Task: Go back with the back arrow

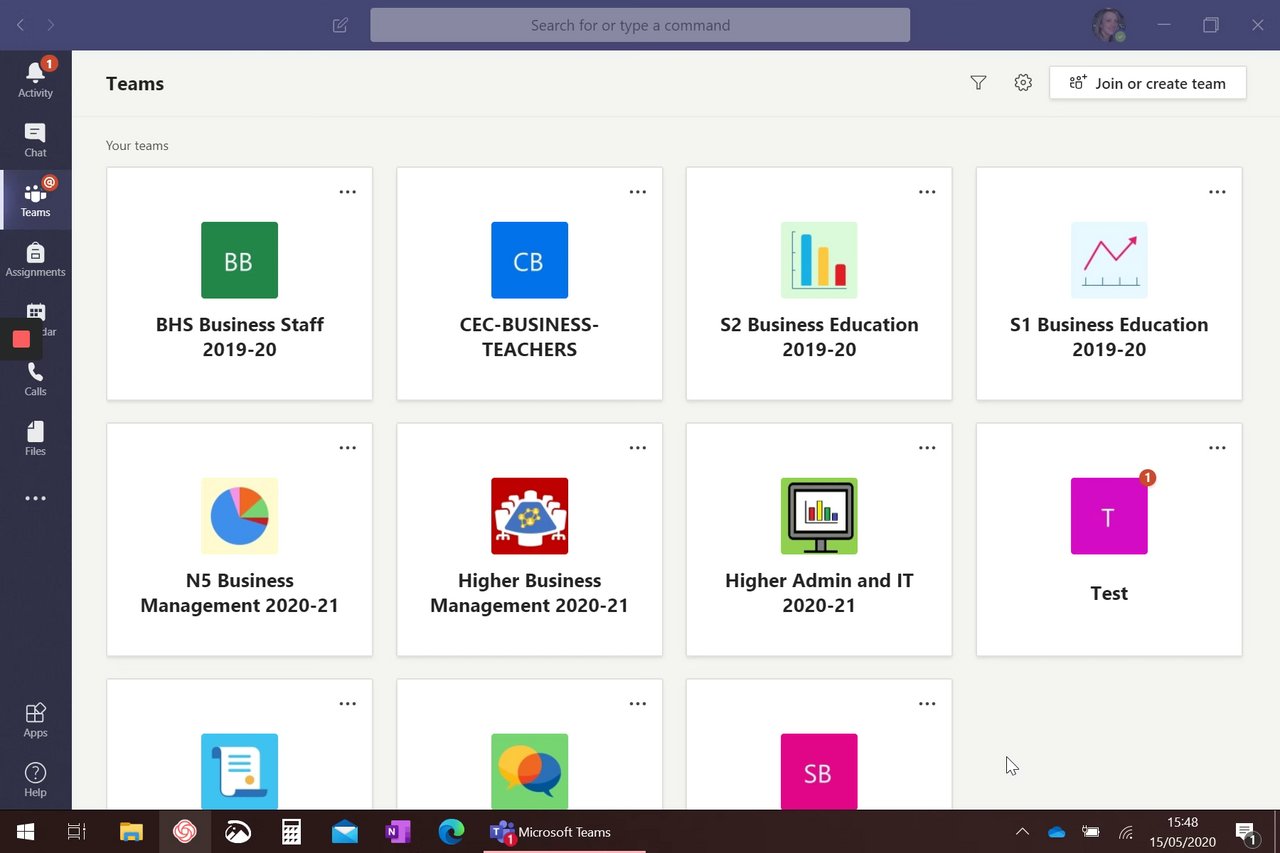Action: (21, 25)
